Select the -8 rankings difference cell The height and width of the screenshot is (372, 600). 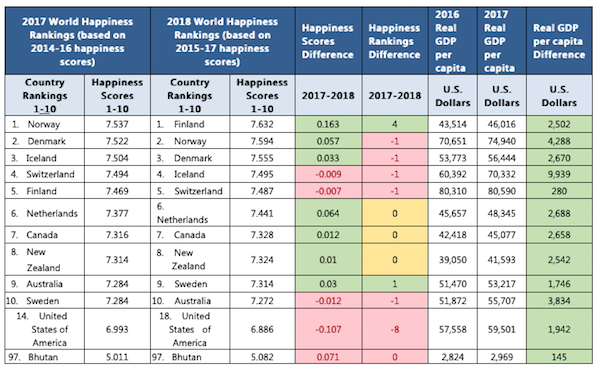pyautogui.click(x=395, y=329)
